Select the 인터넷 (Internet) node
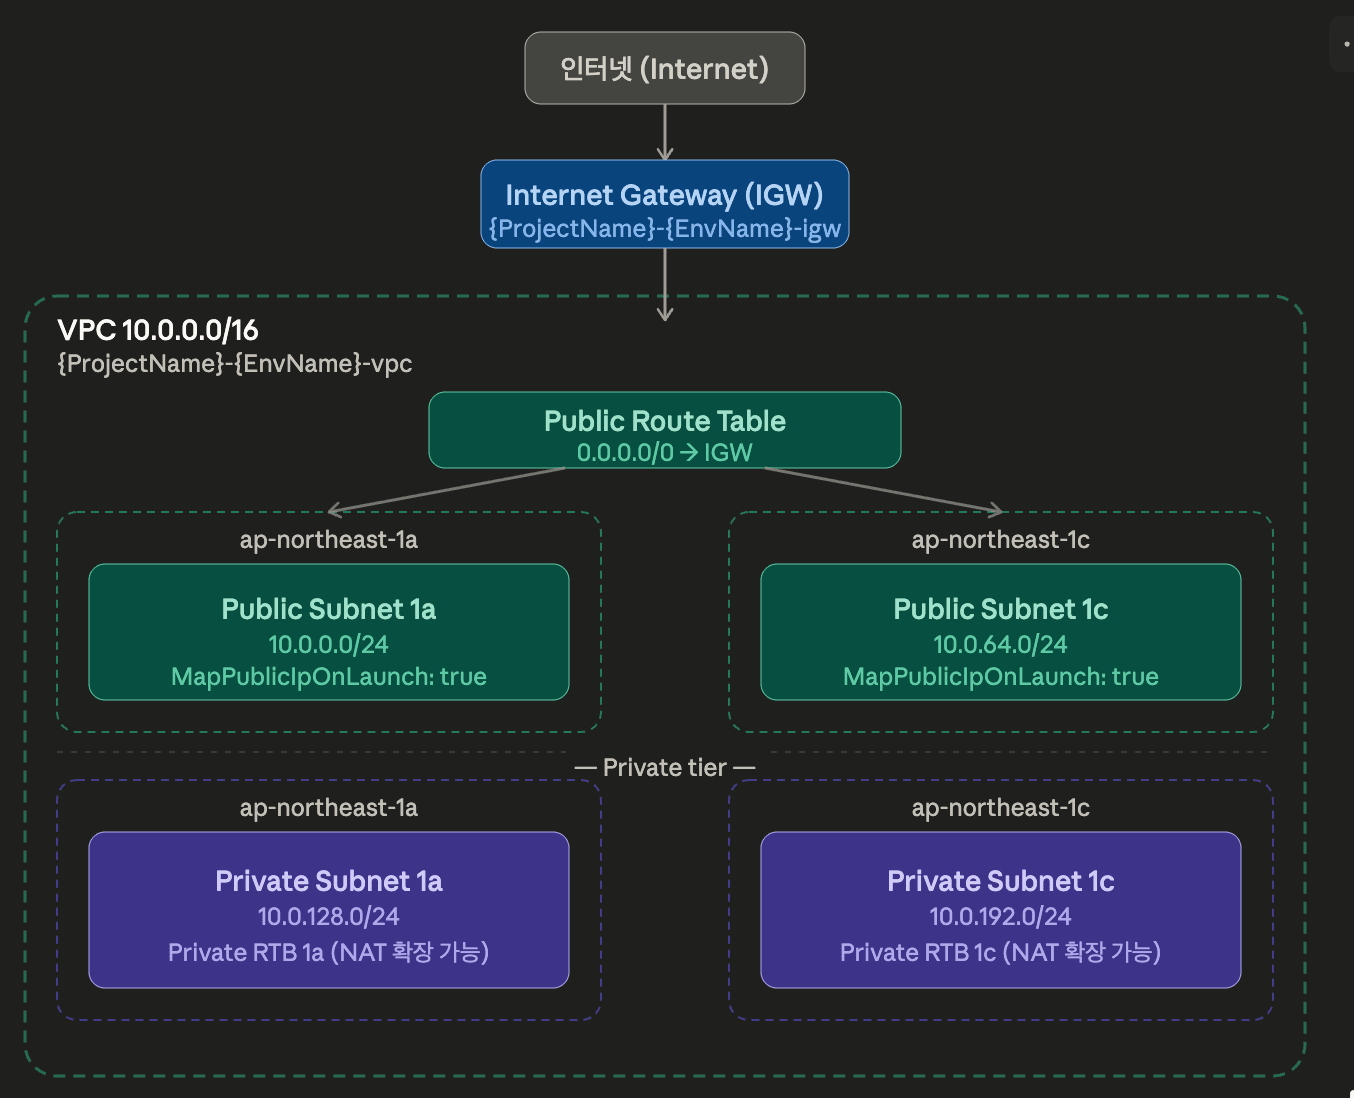The image size is (1354, 1098). pyautogui.click(x=664, y=68)
